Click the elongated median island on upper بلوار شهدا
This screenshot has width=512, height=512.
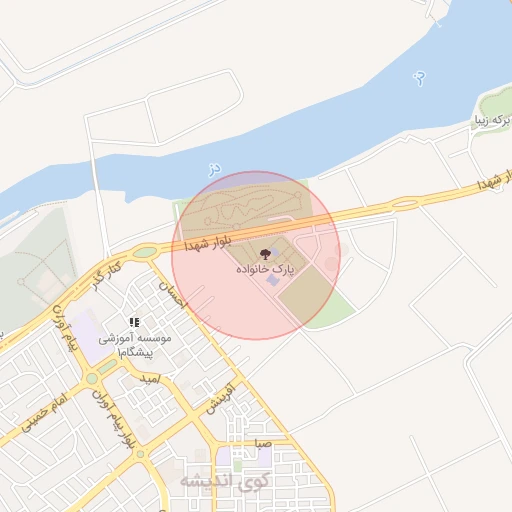tap(405, 203)
